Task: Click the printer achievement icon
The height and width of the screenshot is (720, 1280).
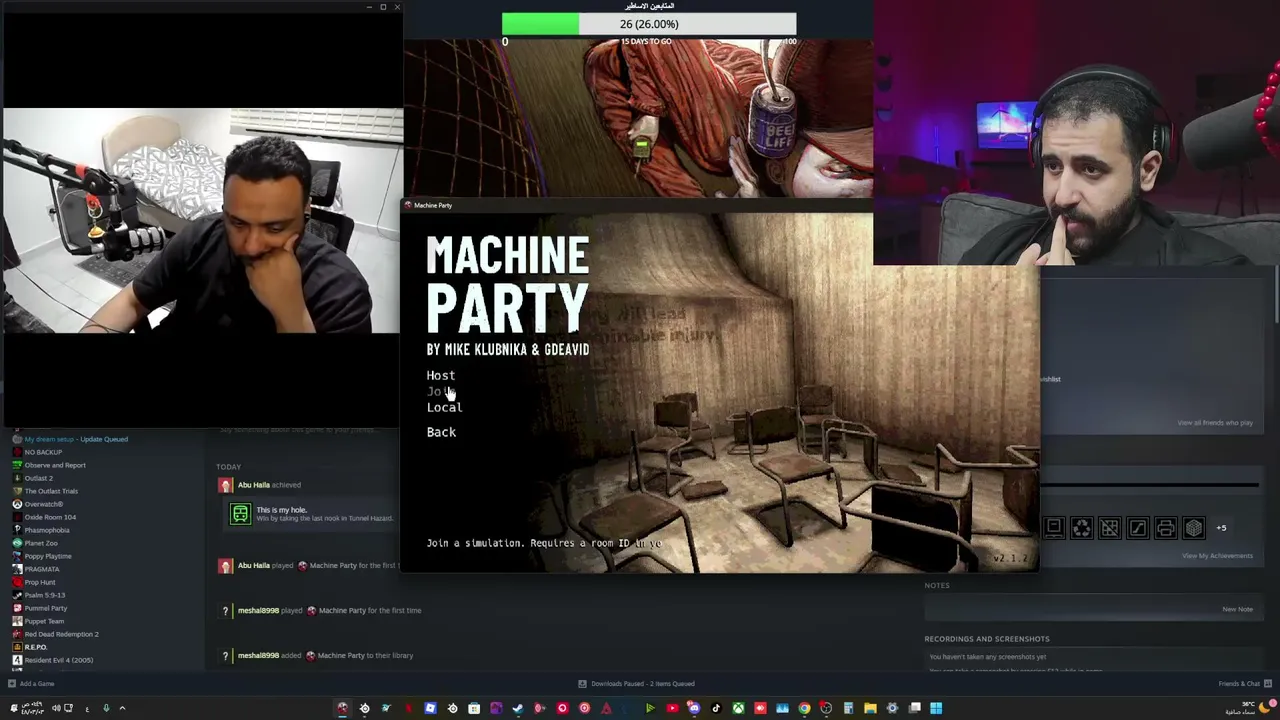Action: (1166, 527)
